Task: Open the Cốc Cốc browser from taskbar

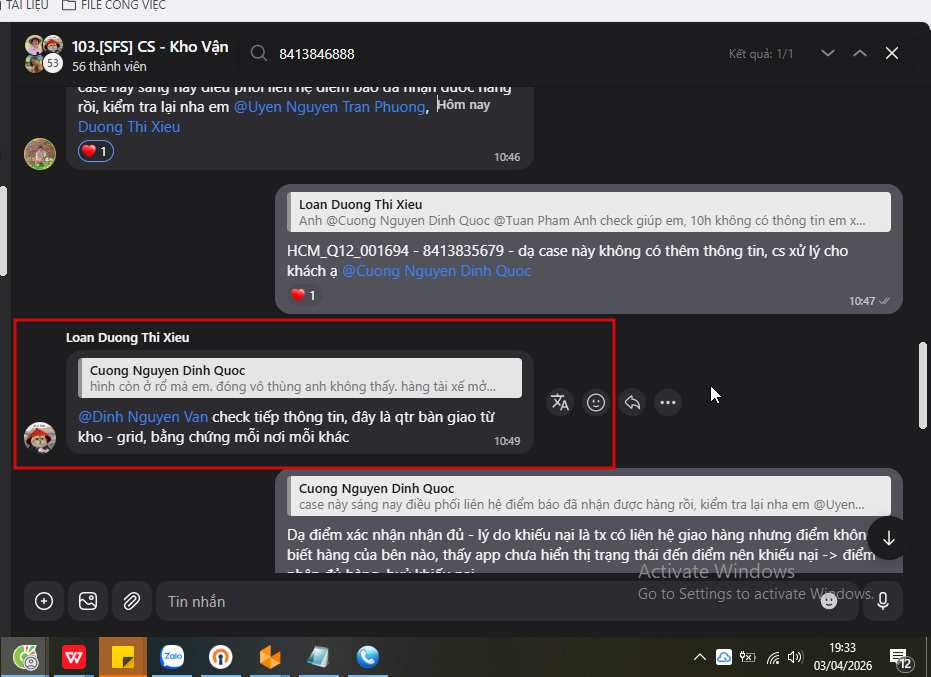Action: (24, 657)
